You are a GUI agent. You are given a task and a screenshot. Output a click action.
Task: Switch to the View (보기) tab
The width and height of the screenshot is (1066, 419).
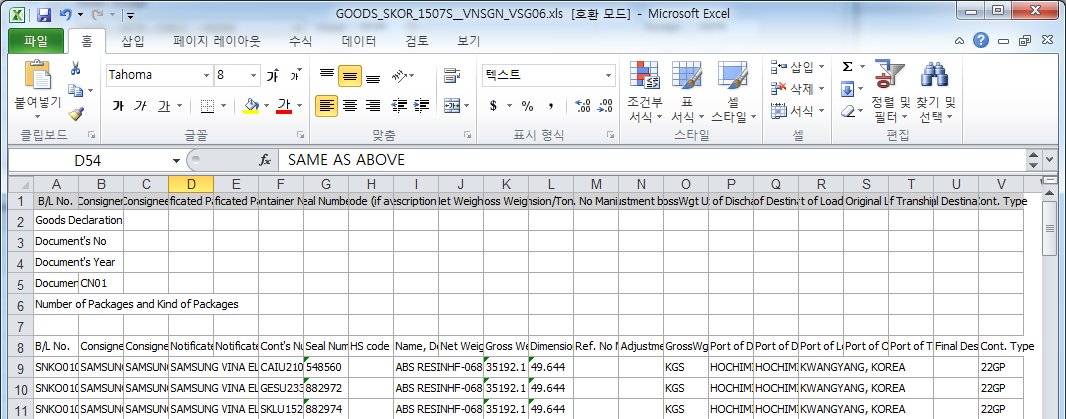(469, 41)
